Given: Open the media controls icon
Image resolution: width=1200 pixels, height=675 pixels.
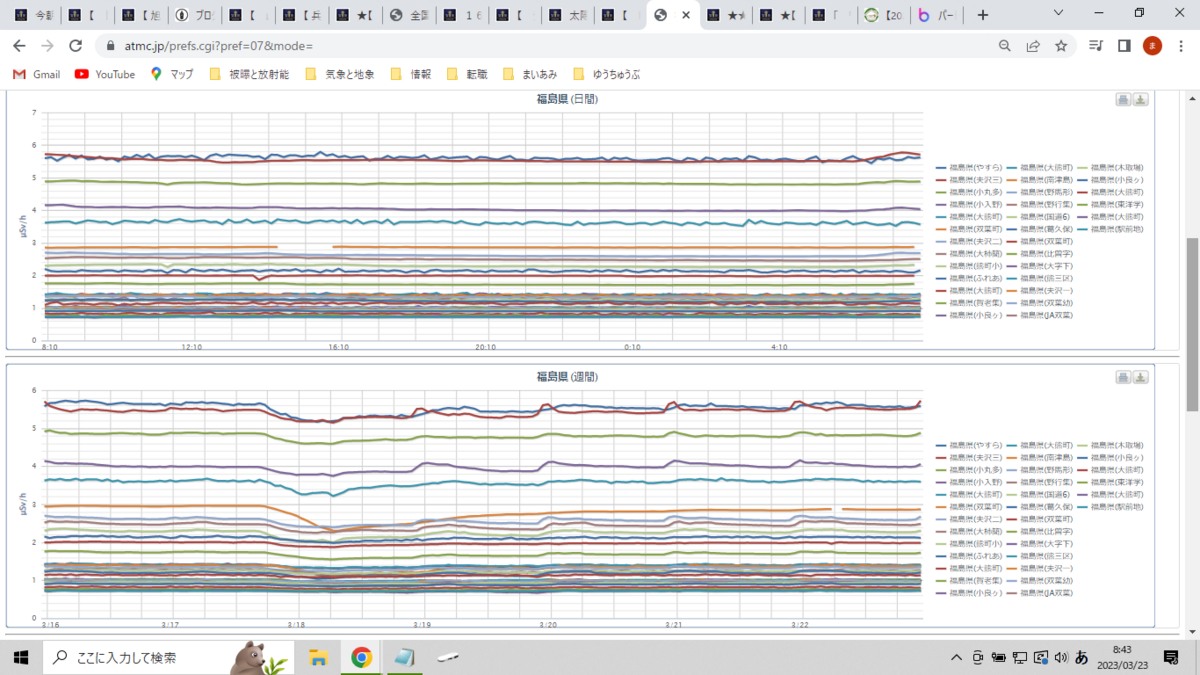Looking at the screenshot, I should point(1096,46).
